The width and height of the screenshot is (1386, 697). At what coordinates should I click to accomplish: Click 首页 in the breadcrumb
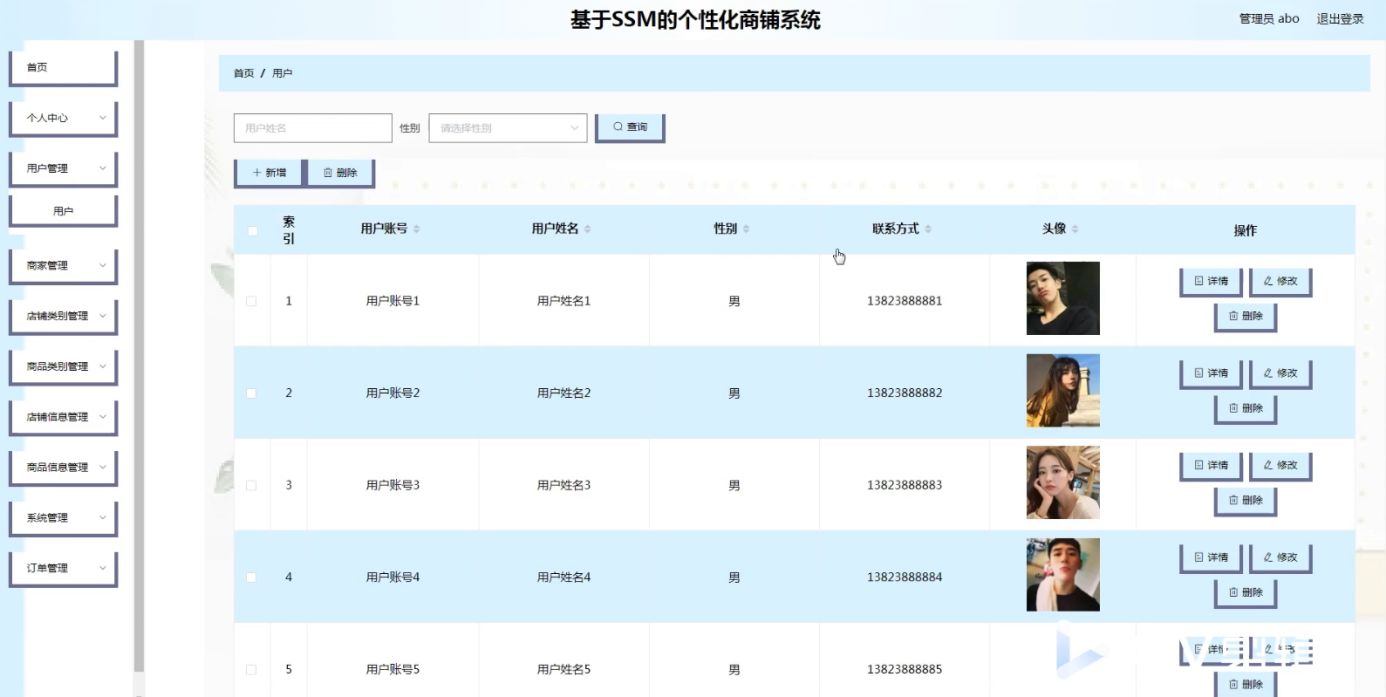[x=244, y=73]
